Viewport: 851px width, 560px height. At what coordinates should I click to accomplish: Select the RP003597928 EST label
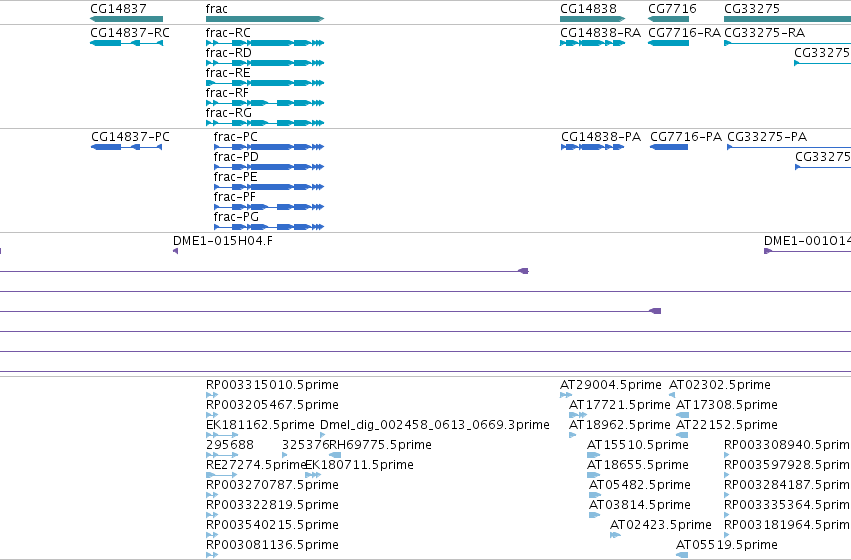coord(788,465)
